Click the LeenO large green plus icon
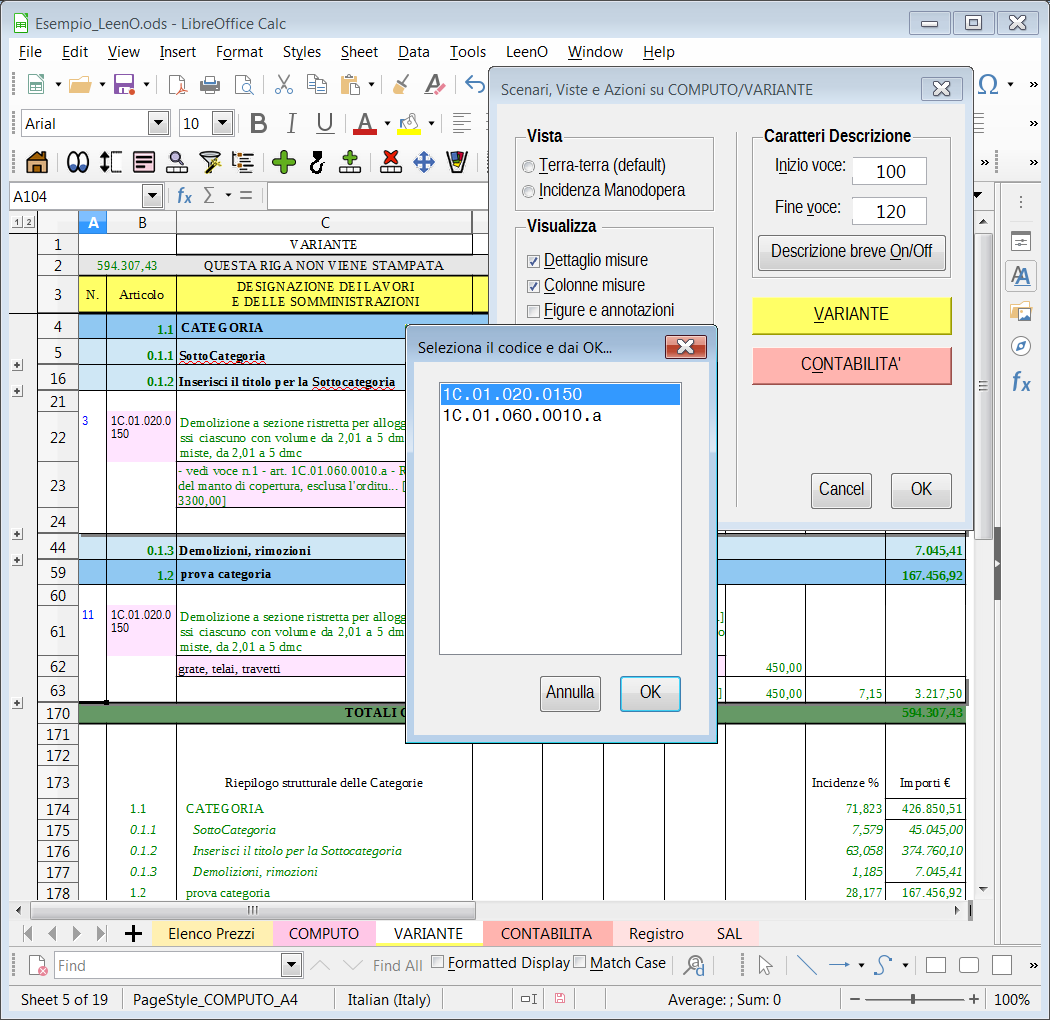Screen dimensions: 1050x1020 point(284,162)
